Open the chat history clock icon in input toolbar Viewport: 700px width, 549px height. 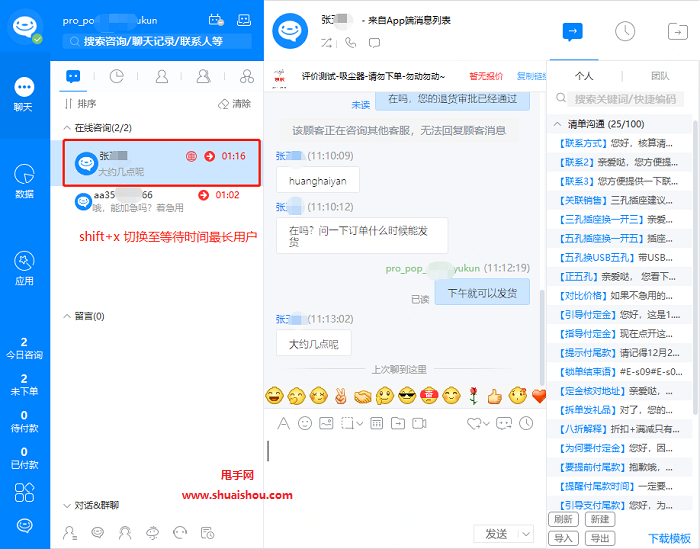coord(526,423)
